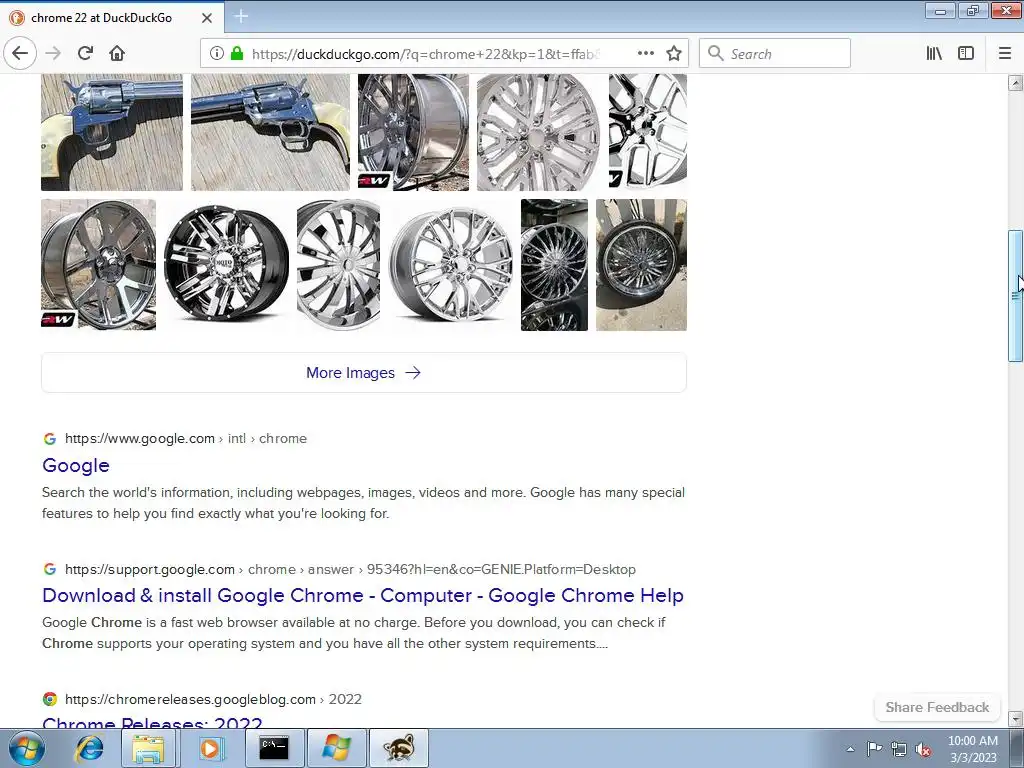Open the Google result title link

[76, 466]
